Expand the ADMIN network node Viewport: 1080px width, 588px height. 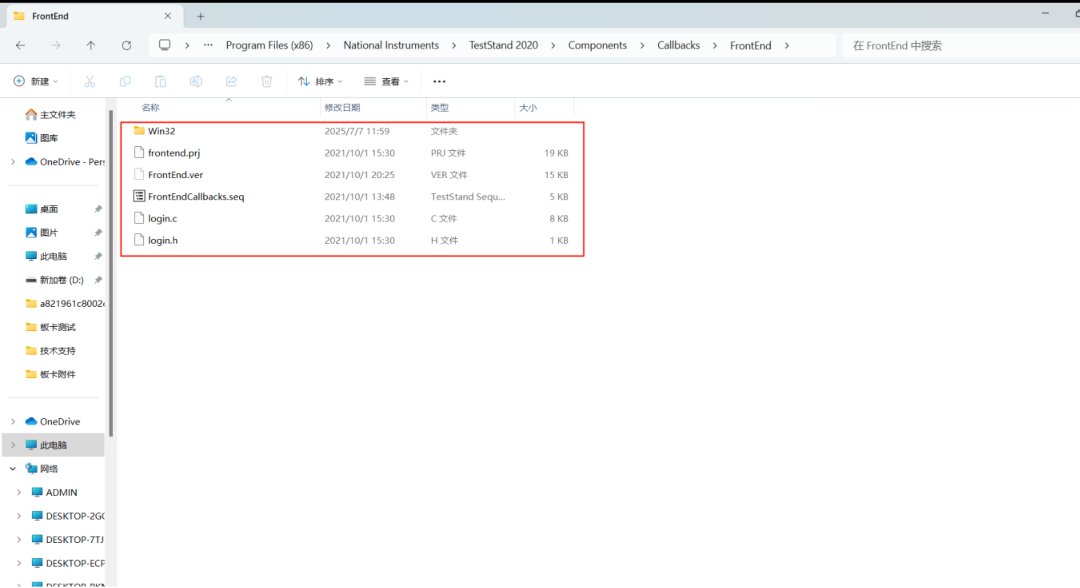click(19, 492)
